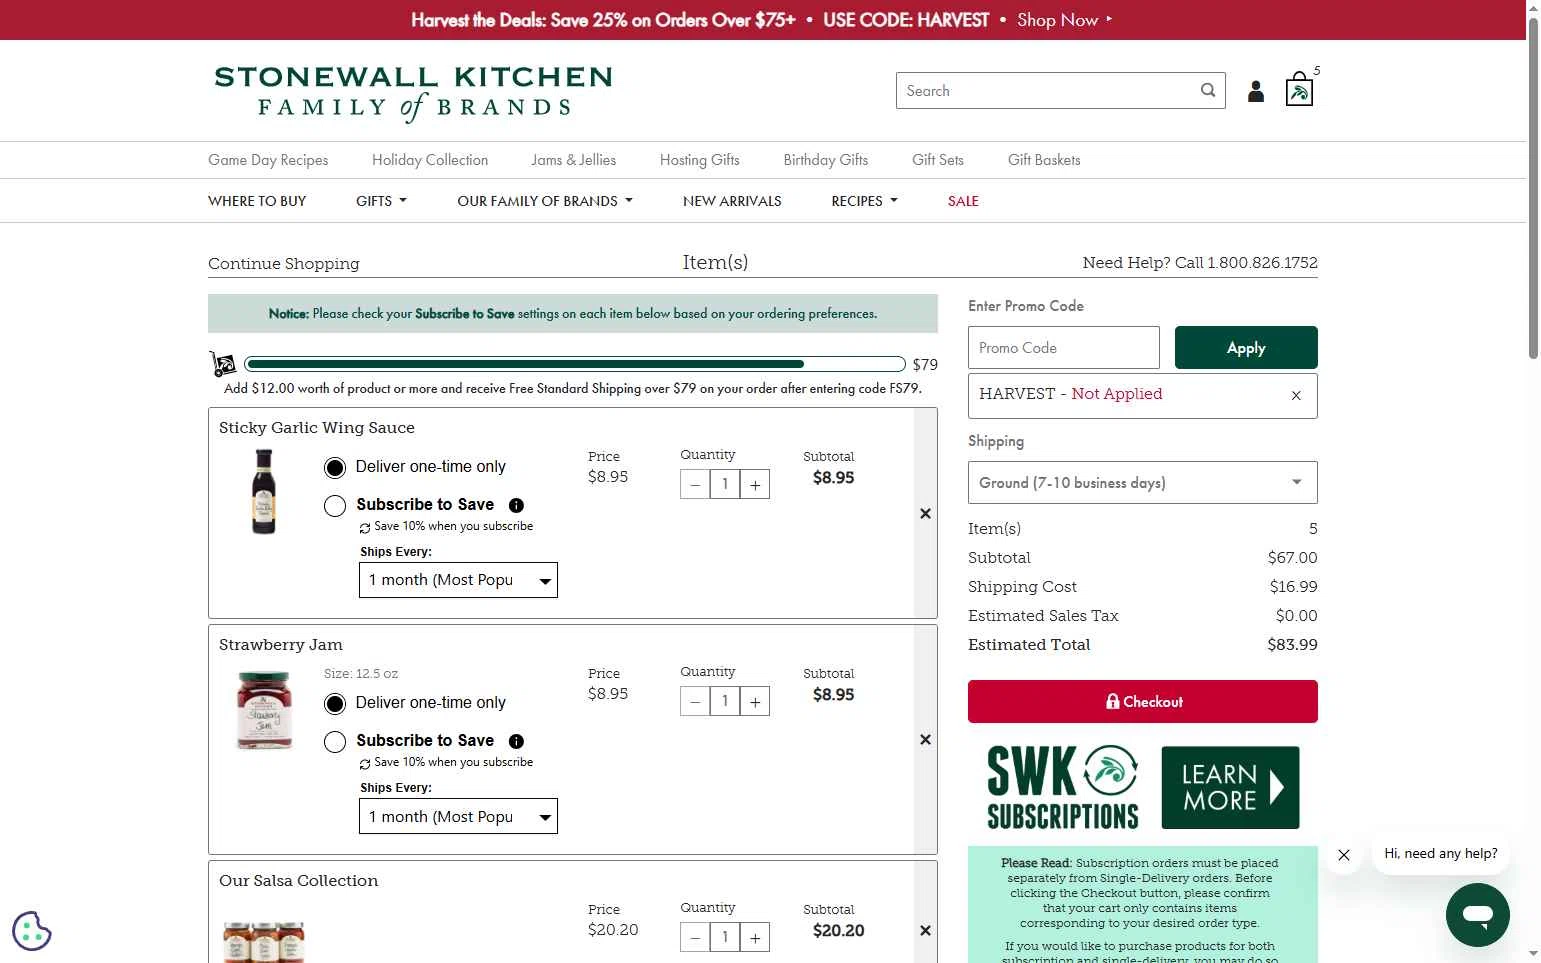Focus the Promo Code input field

1064,347
